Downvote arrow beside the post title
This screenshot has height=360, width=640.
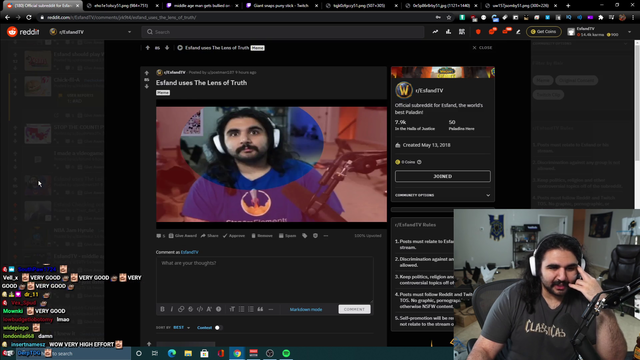coord(147,86)
